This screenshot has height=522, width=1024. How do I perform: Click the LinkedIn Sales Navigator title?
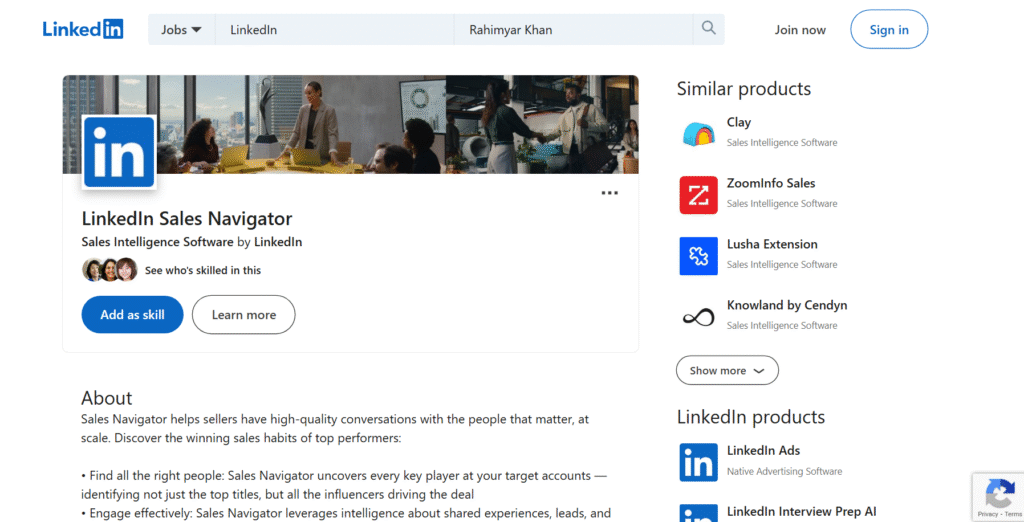(x=187, y=219)
